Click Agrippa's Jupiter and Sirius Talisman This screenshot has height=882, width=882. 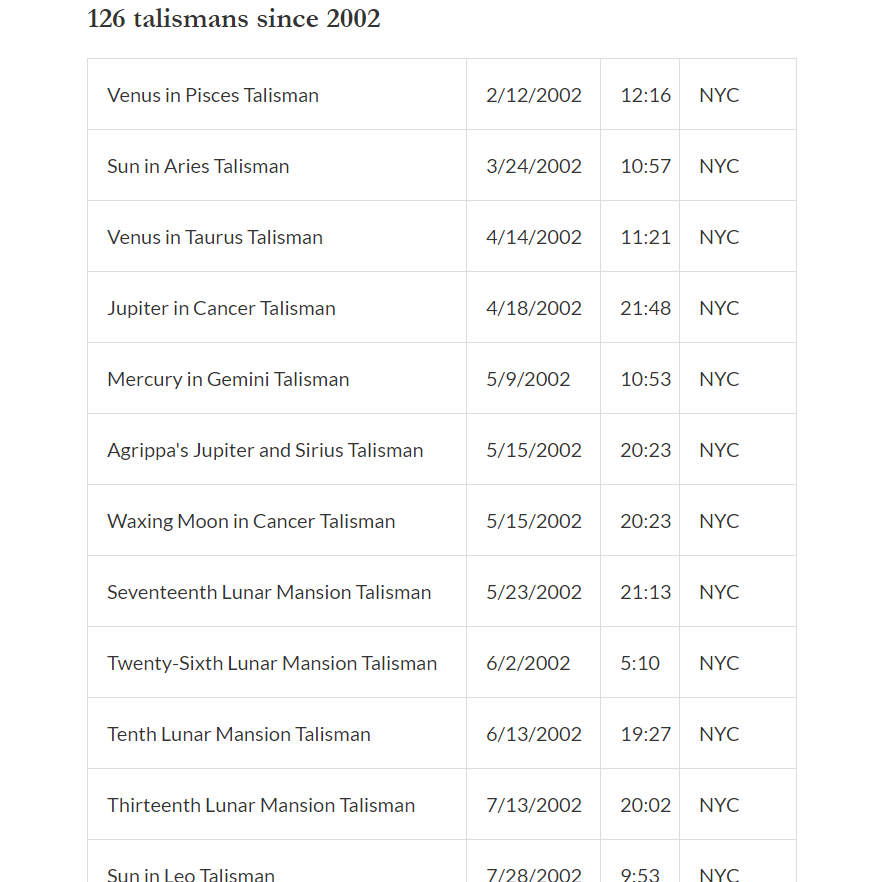click(265, 450)
